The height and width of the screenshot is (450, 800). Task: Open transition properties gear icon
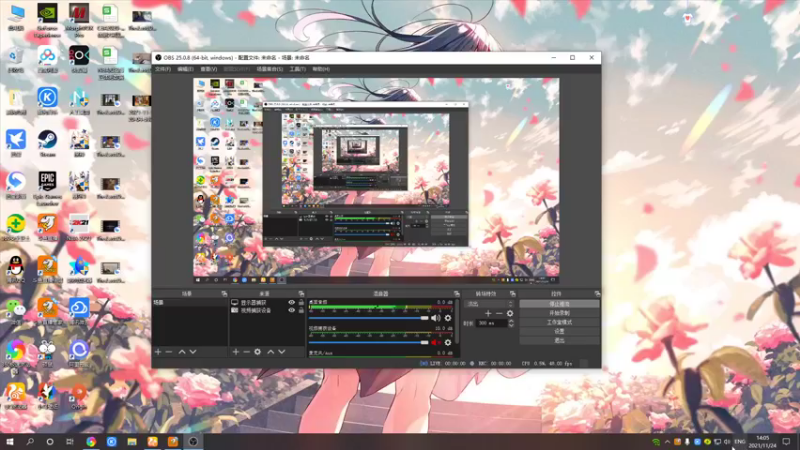[510, 313]
